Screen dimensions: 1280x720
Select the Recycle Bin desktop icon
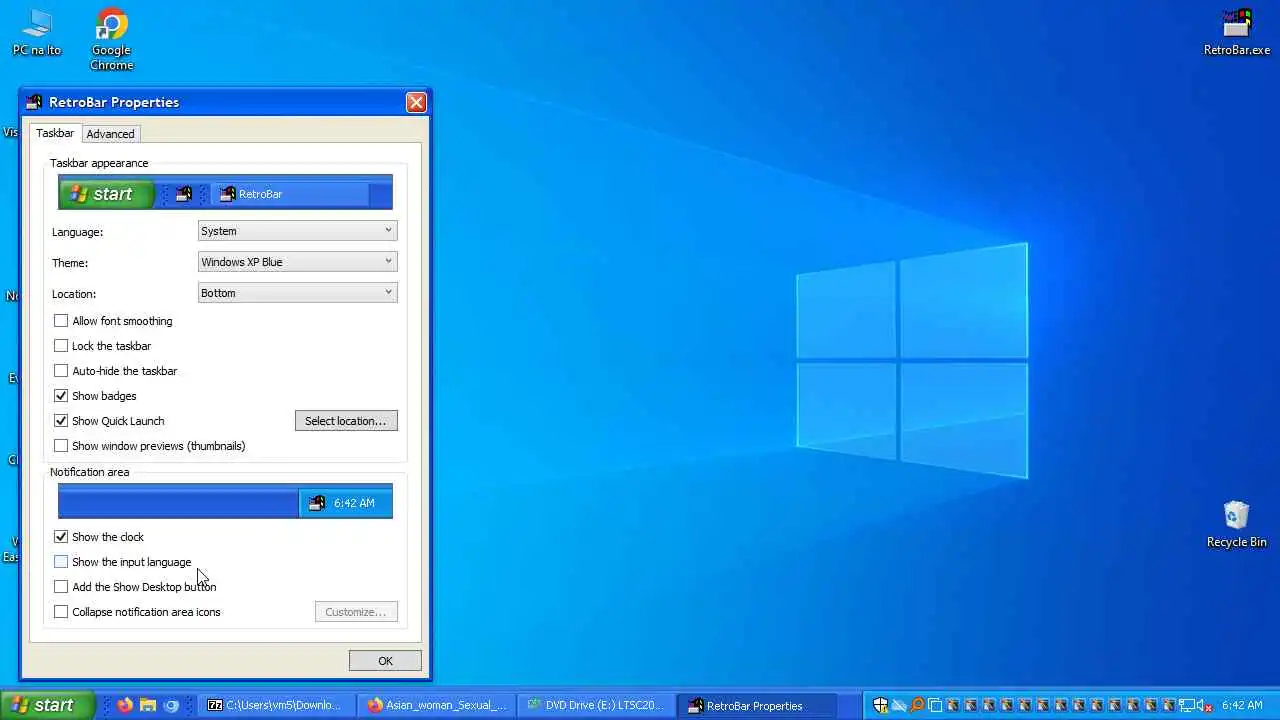[1236, 524]
